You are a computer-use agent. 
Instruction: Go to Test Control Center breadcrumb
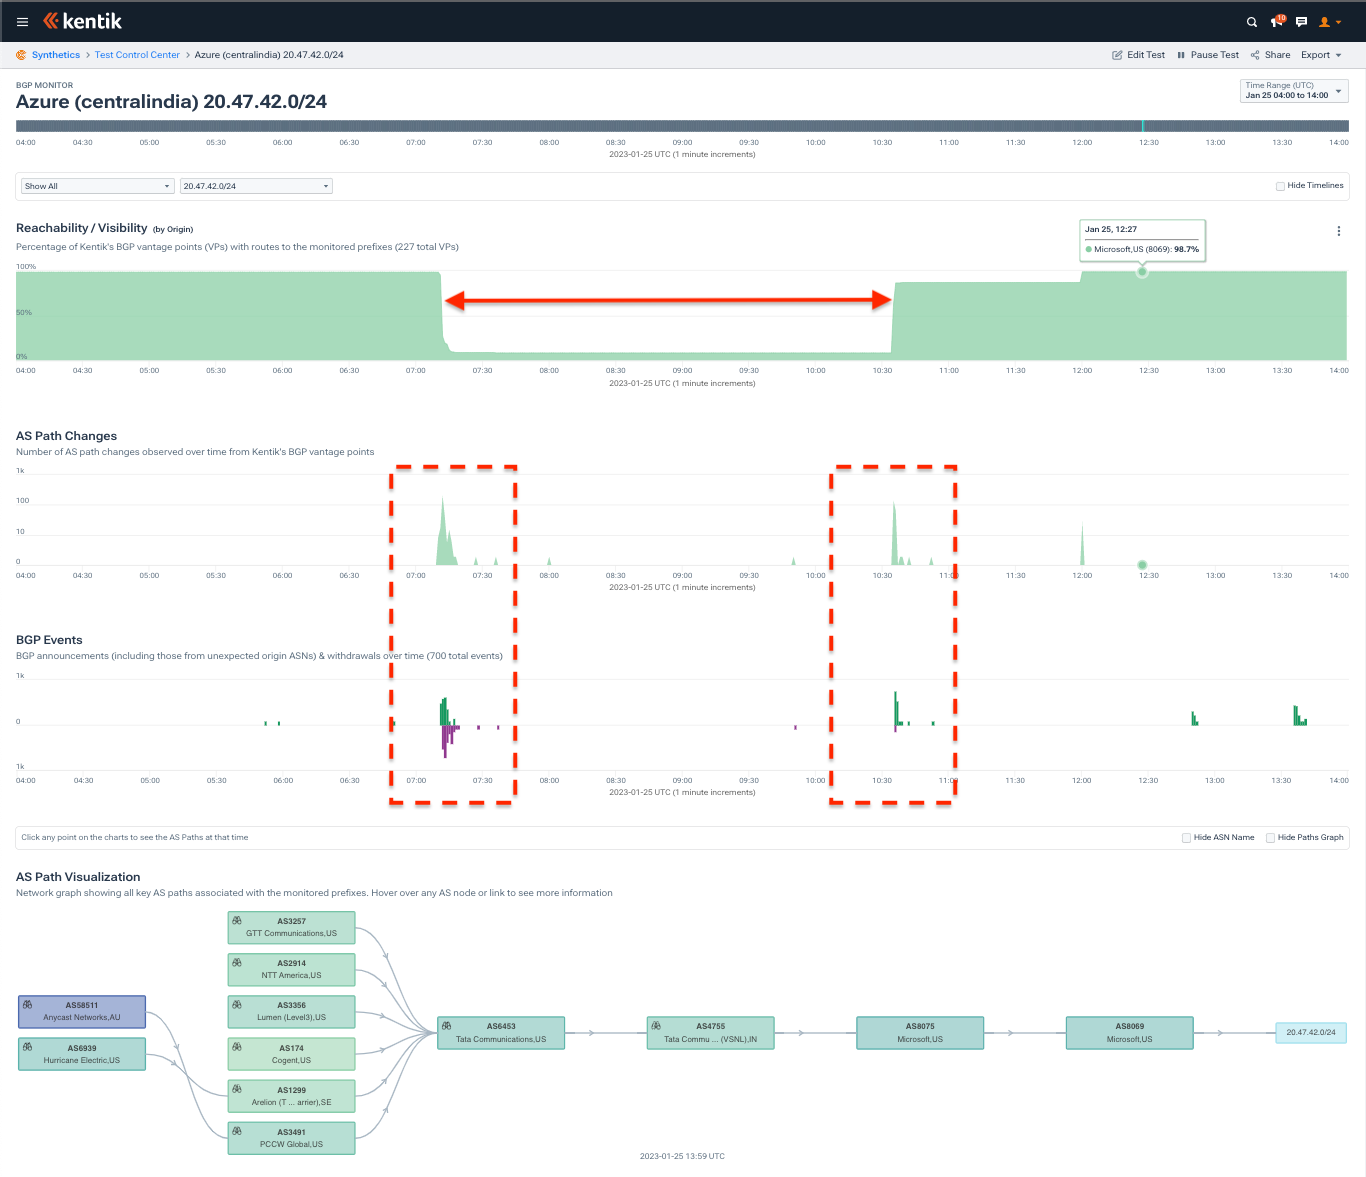pos(137,55)
